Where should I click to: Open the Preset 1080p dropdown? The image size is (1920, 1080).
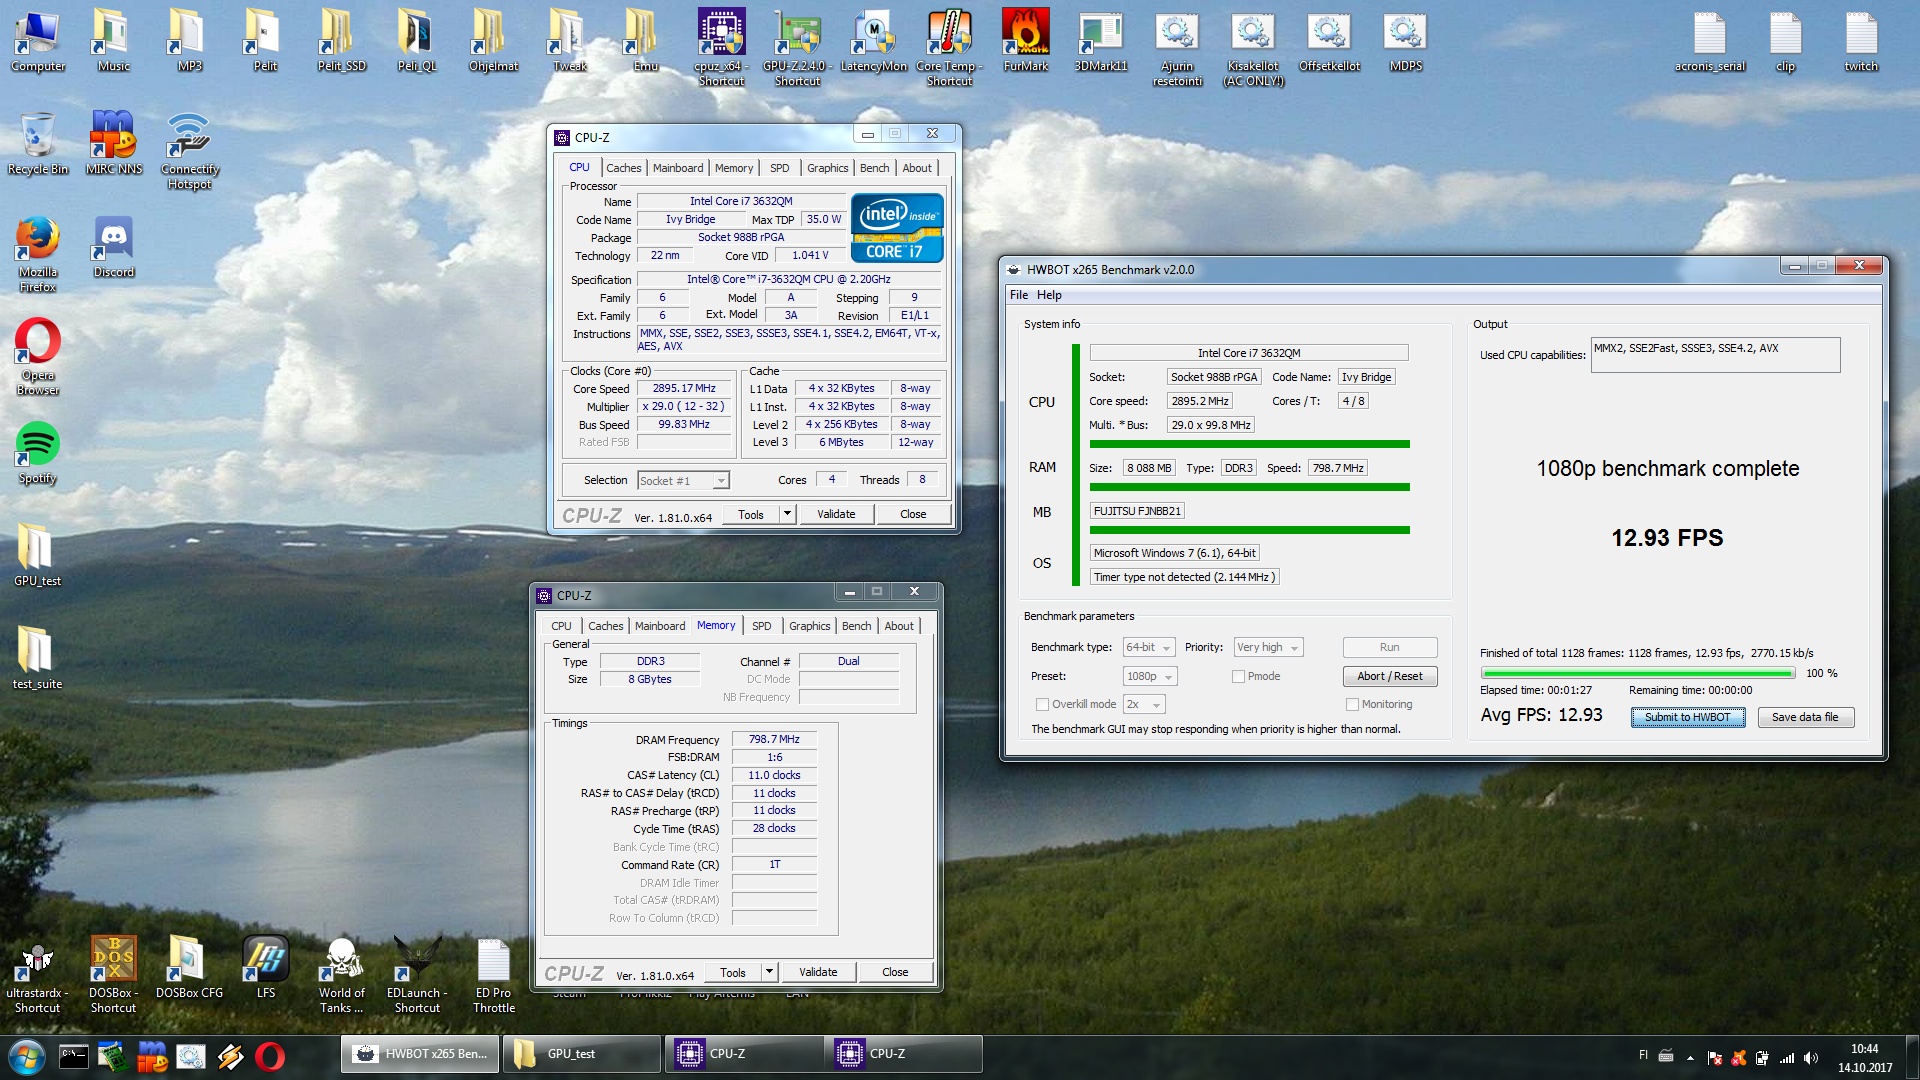[x=1150, y=676]
